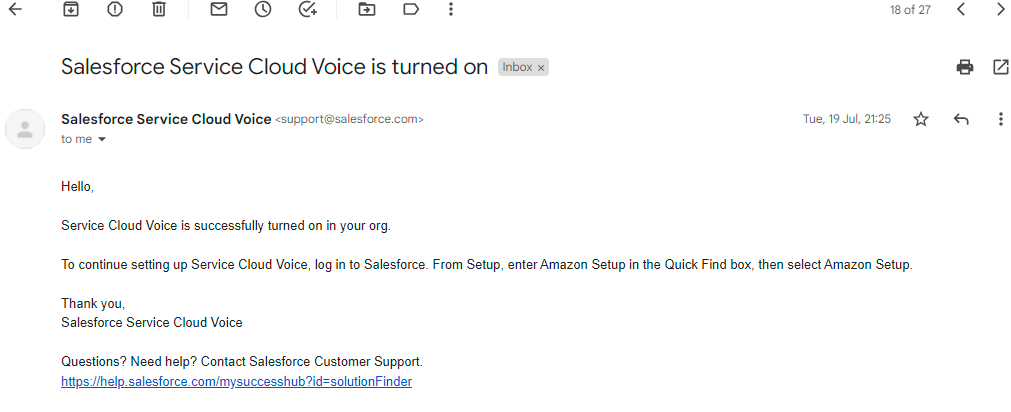Star the Salesforce message
1011x412 pixels.
(921, 119)
